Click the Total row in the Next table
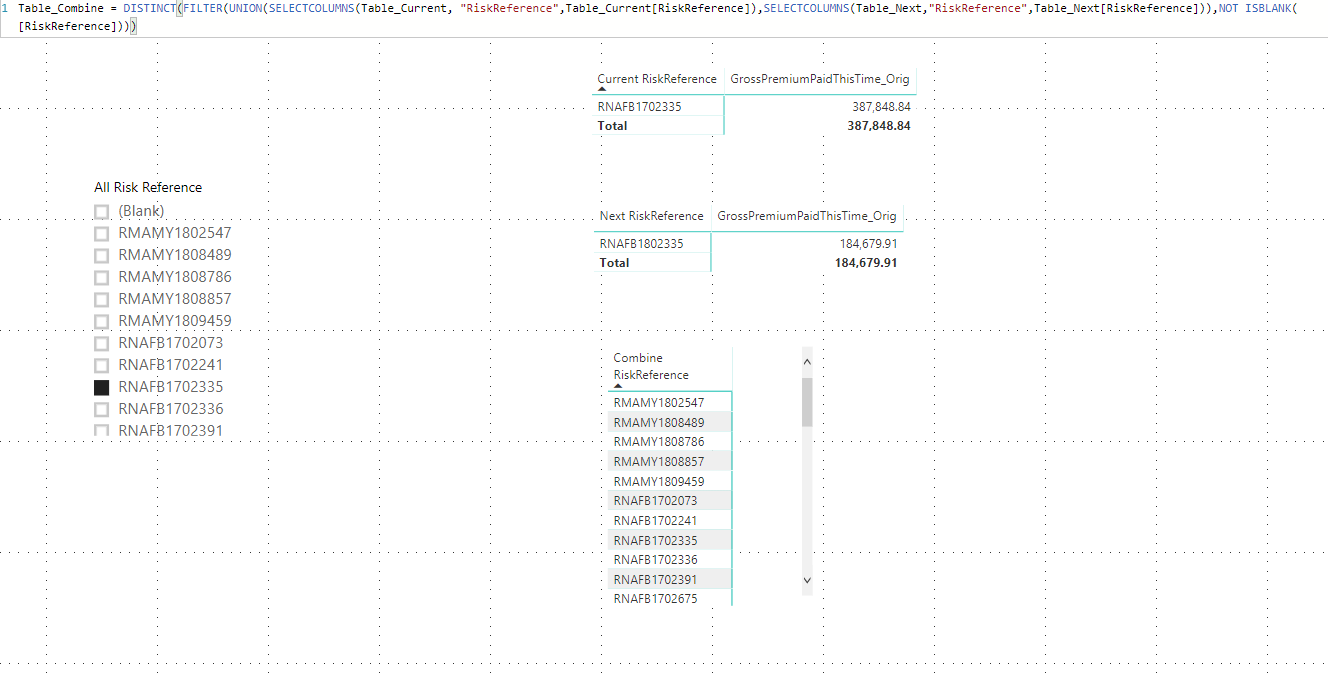This screenshot has height=673, width=1328. [748, 263]
